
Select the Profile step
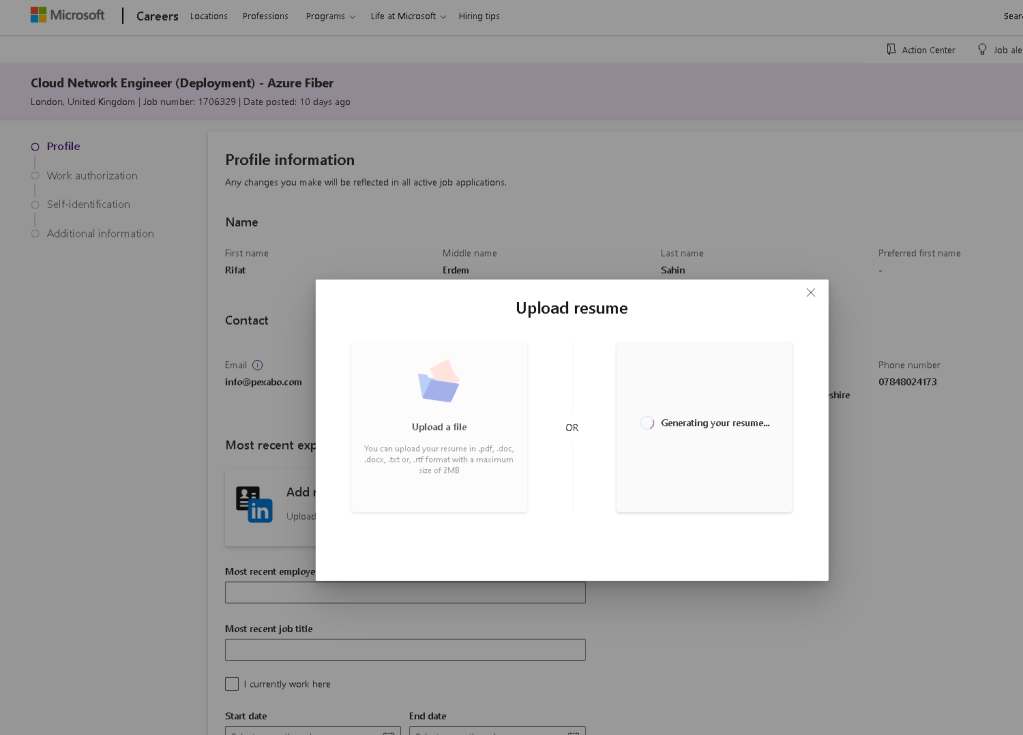(x=63, y=147)
